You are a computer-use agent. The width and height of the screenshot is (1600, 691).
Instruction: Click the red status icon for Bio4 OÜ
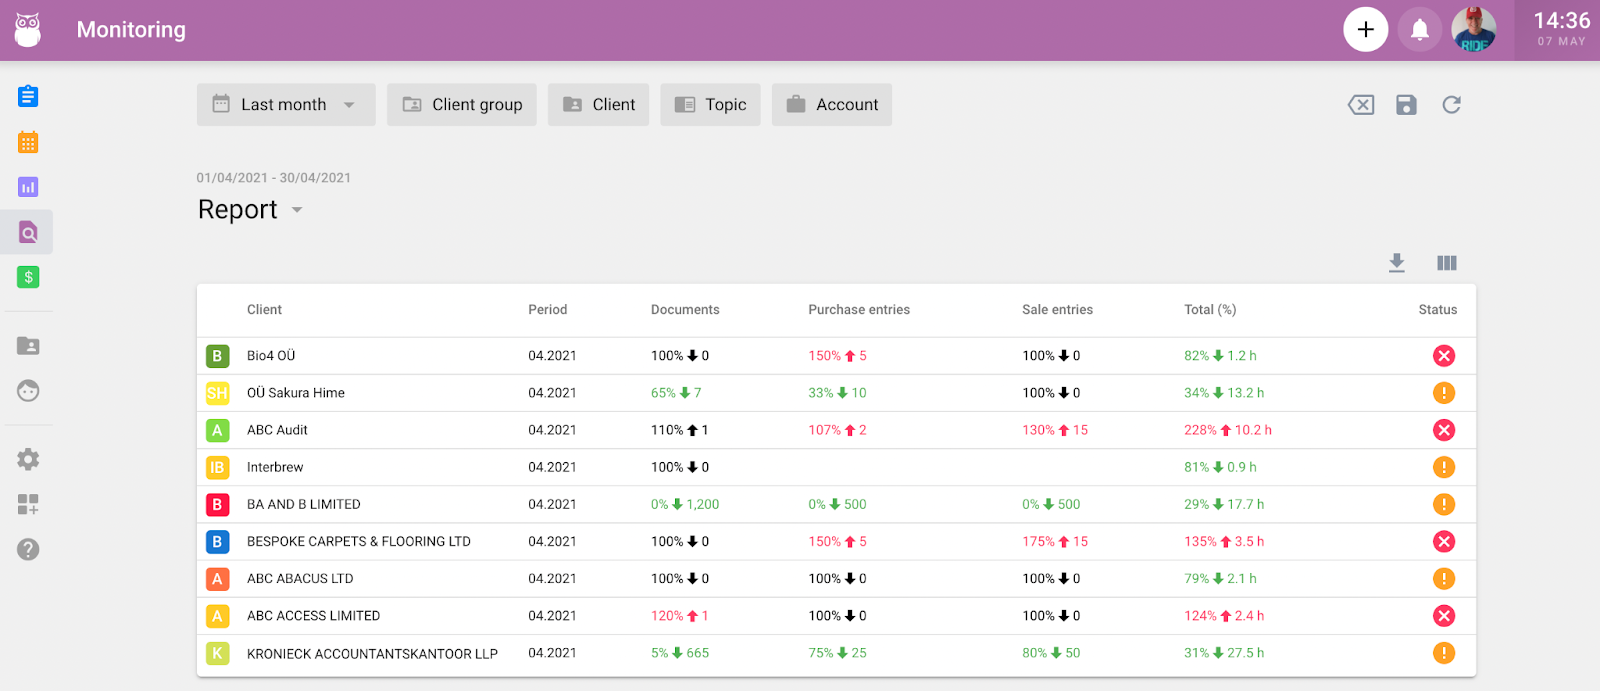click(1444, 356)
